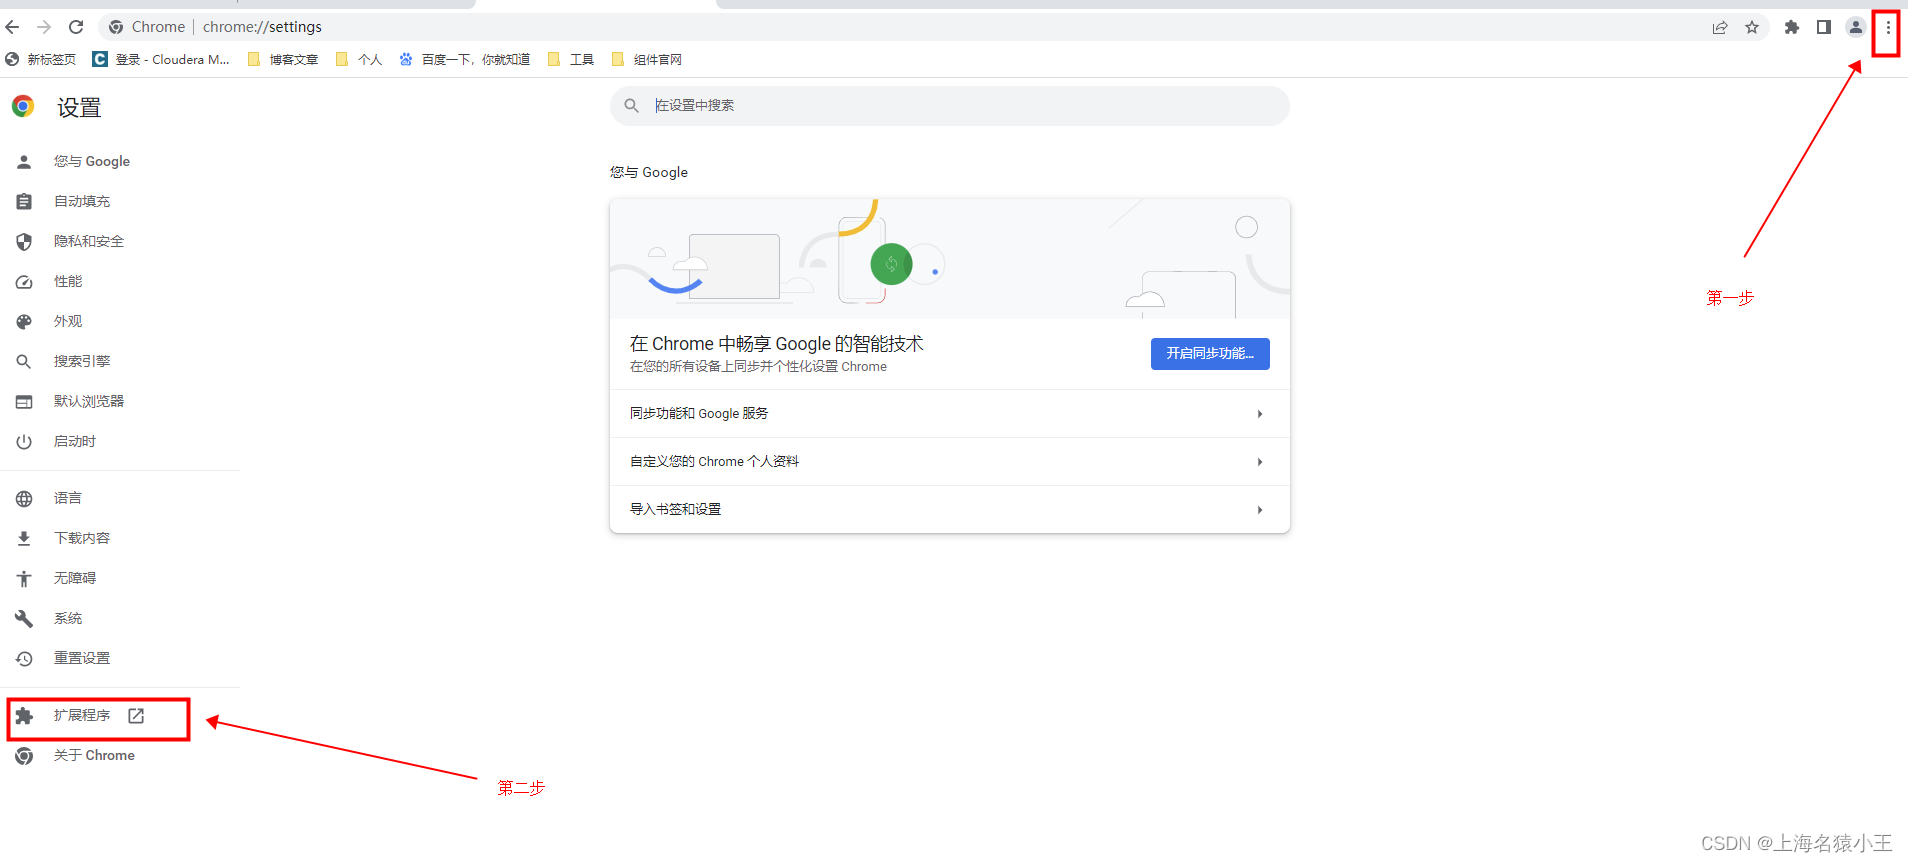Image resolution: width=1908 pixels, height=862 pixels.
Task: Open 下载内容 settings section
Action: coord(82,538)
